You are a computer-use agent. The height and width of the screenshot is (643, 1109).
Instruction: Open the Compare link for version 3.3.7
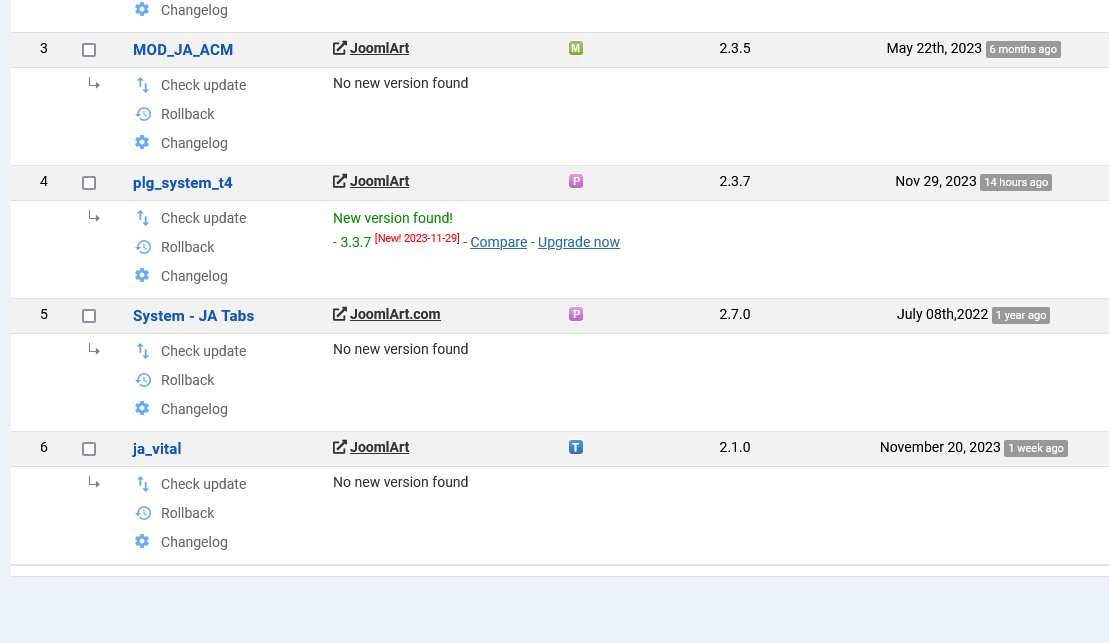click(498, 242)
